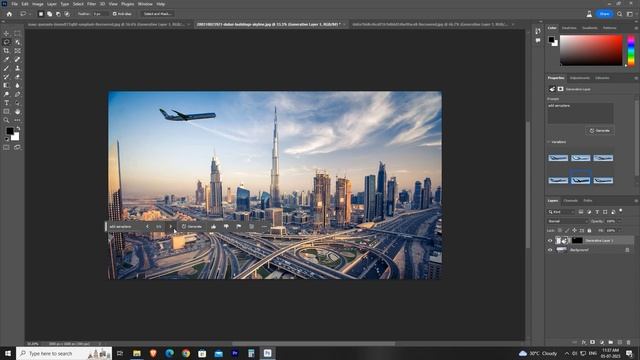
Task: Click the foreground color swatch in toolbox
Action: click(9, 131)
